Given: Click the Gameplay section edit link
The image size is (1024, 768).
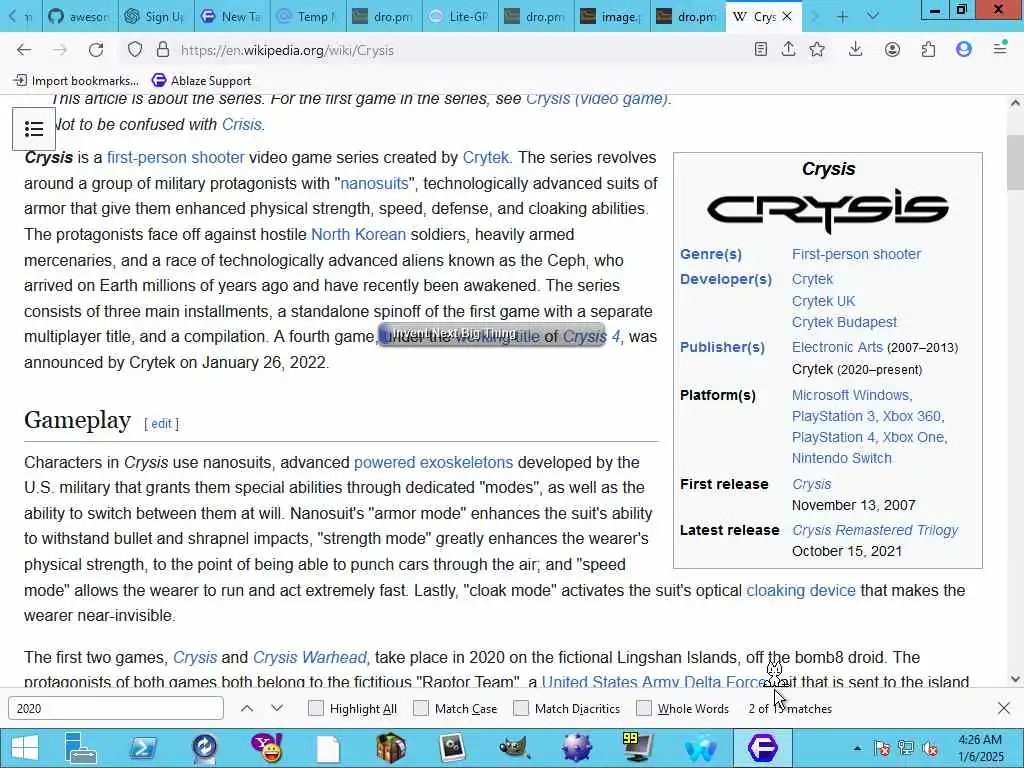Looking at the screenshot, I should [161, 423].
